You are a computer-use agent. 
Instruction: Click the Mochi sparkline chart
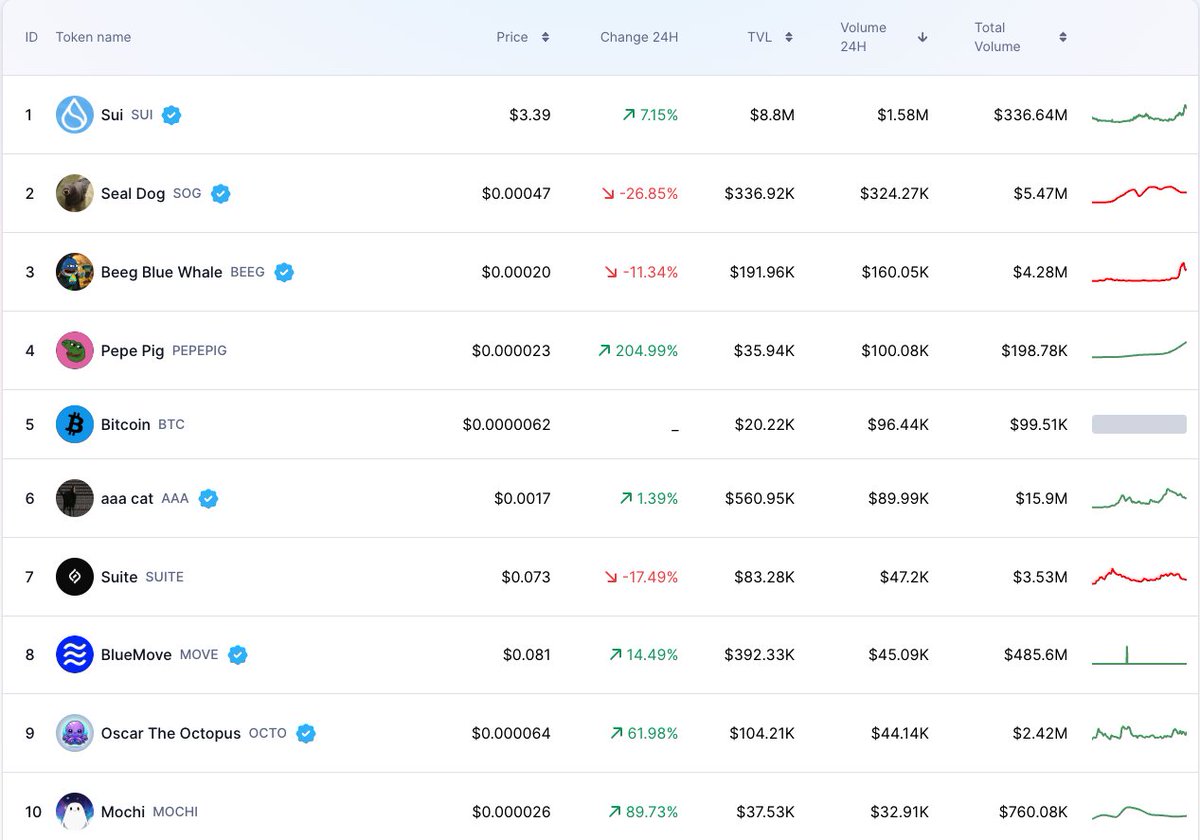1139,811
